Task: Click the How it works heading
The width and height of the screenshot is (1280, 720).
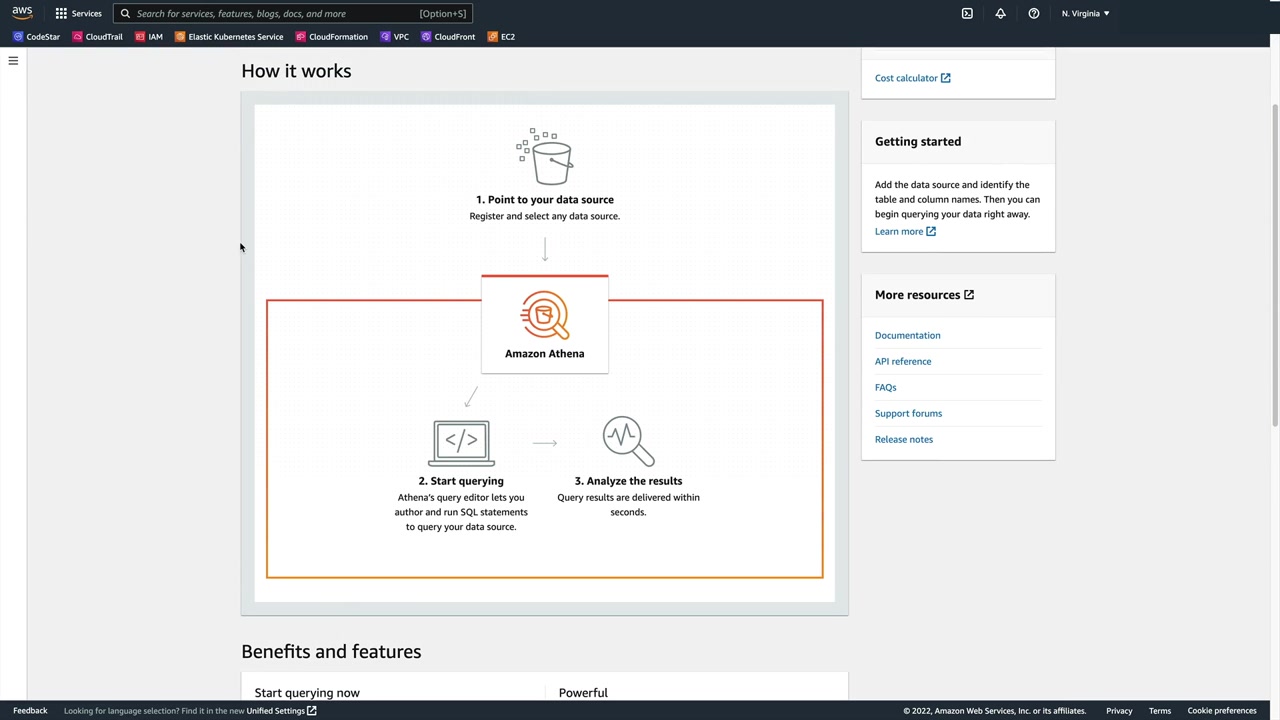Action: tap(296, 71)
